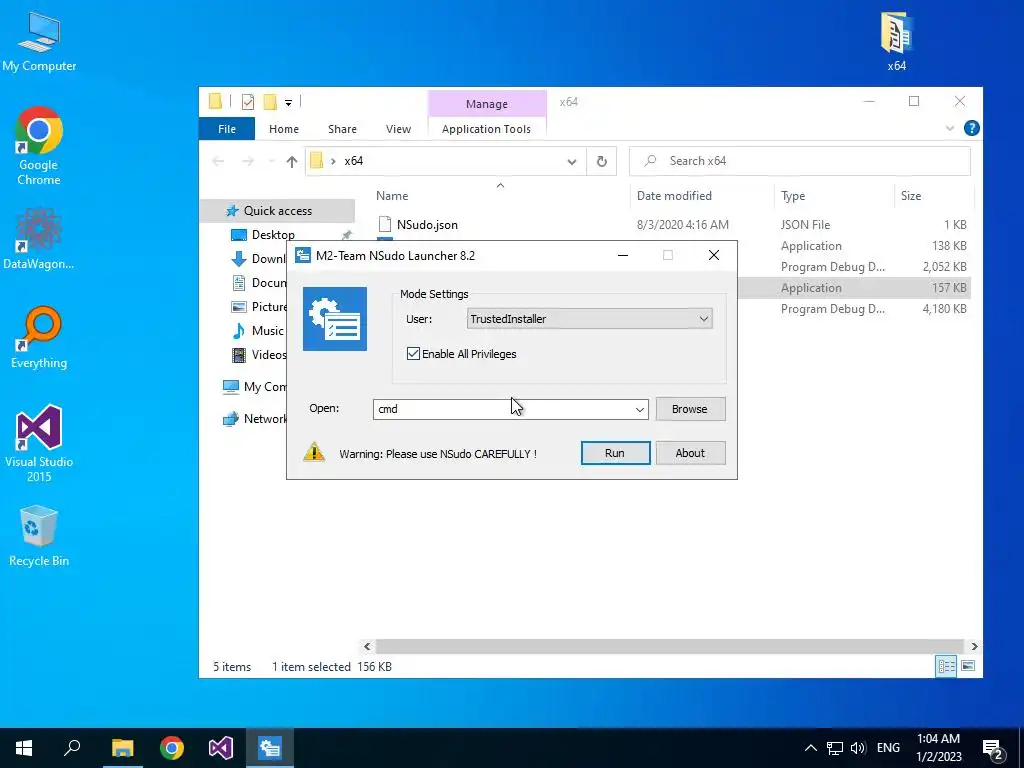Click Explorer Forward arrow
This screenshot has height=768, width=1024.
pyautogui.click(x=248, y=161)
